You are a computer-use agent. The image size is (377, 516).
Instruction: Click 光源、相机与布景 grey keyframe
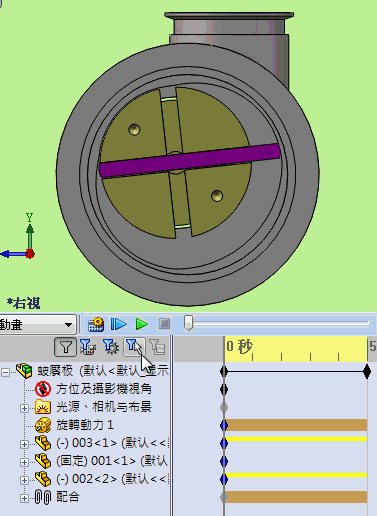(224, 407)
